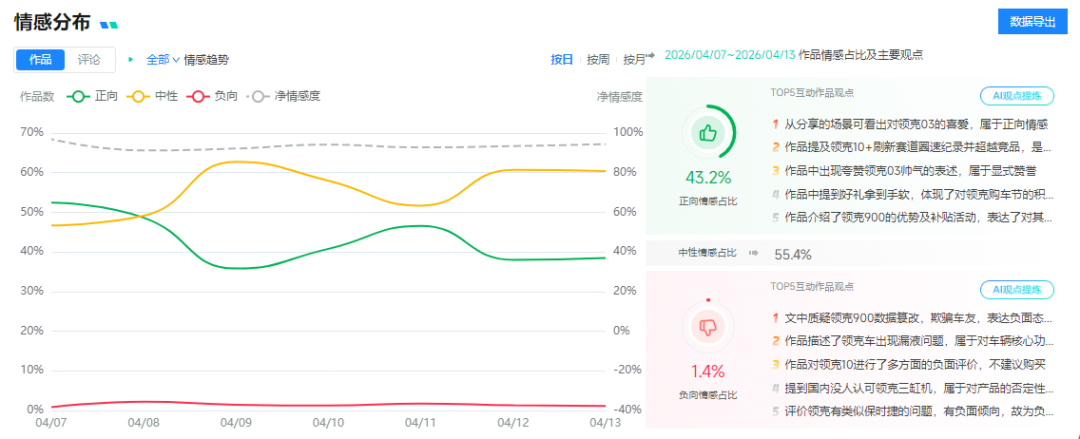
Task: Click AI观点提炼 in the positive panel
Action: [x=1017, y=97]
